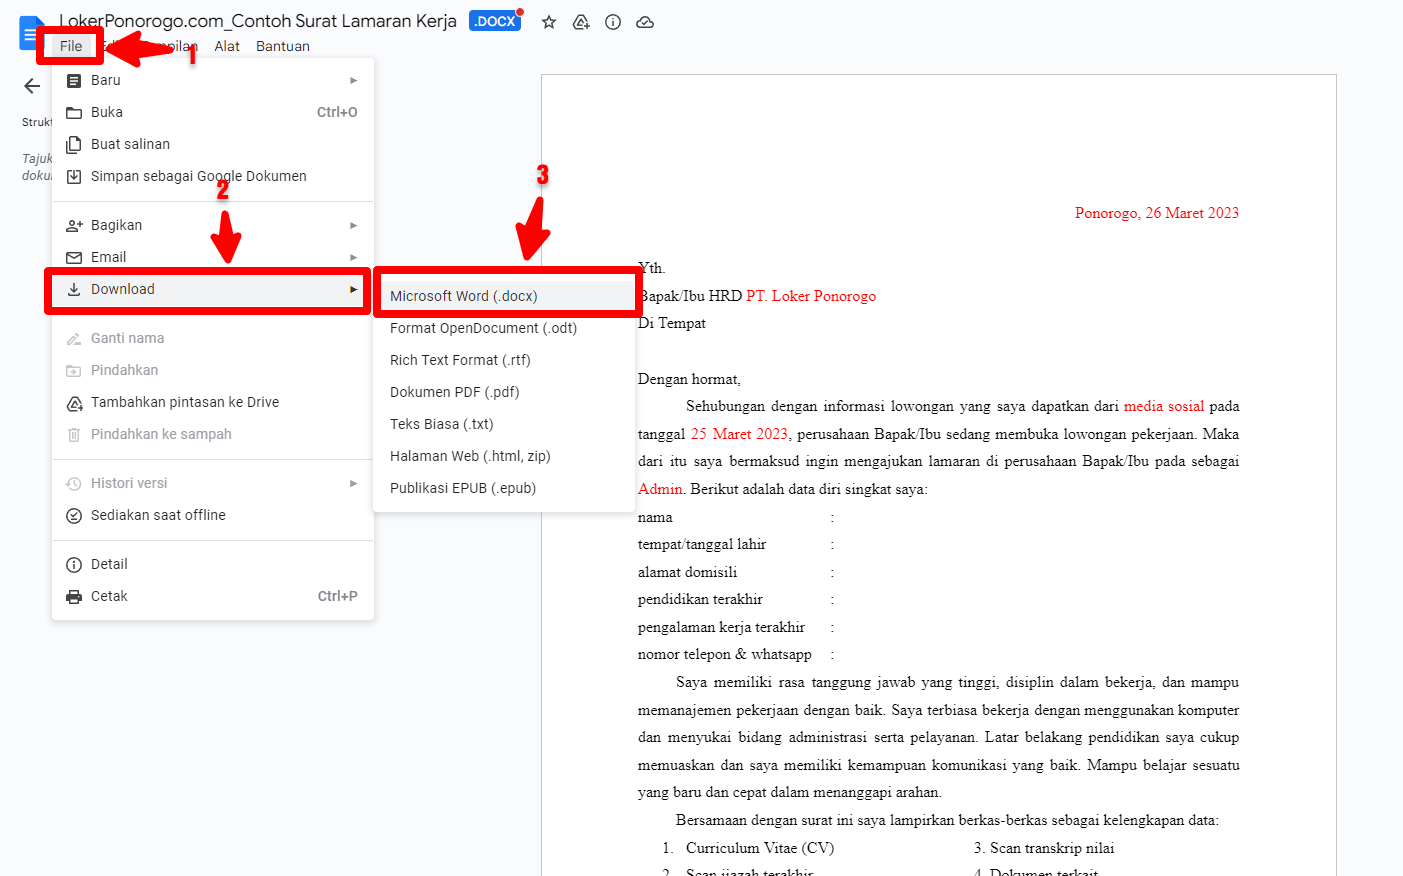Download as Teks Biasa (.txt)

pyautogui.click(x=505, y=424)
